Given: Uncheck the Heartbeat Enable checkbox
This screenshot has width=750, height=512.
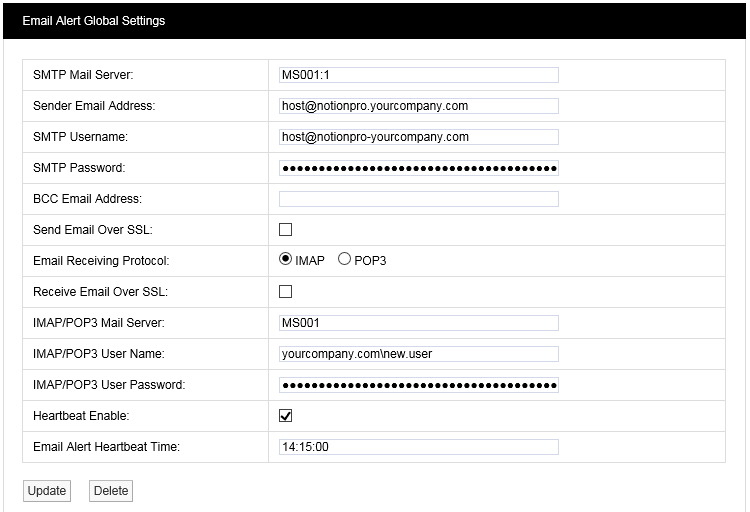Looking at the screenshot, I should pyautogui.click(x=286, y=416).
